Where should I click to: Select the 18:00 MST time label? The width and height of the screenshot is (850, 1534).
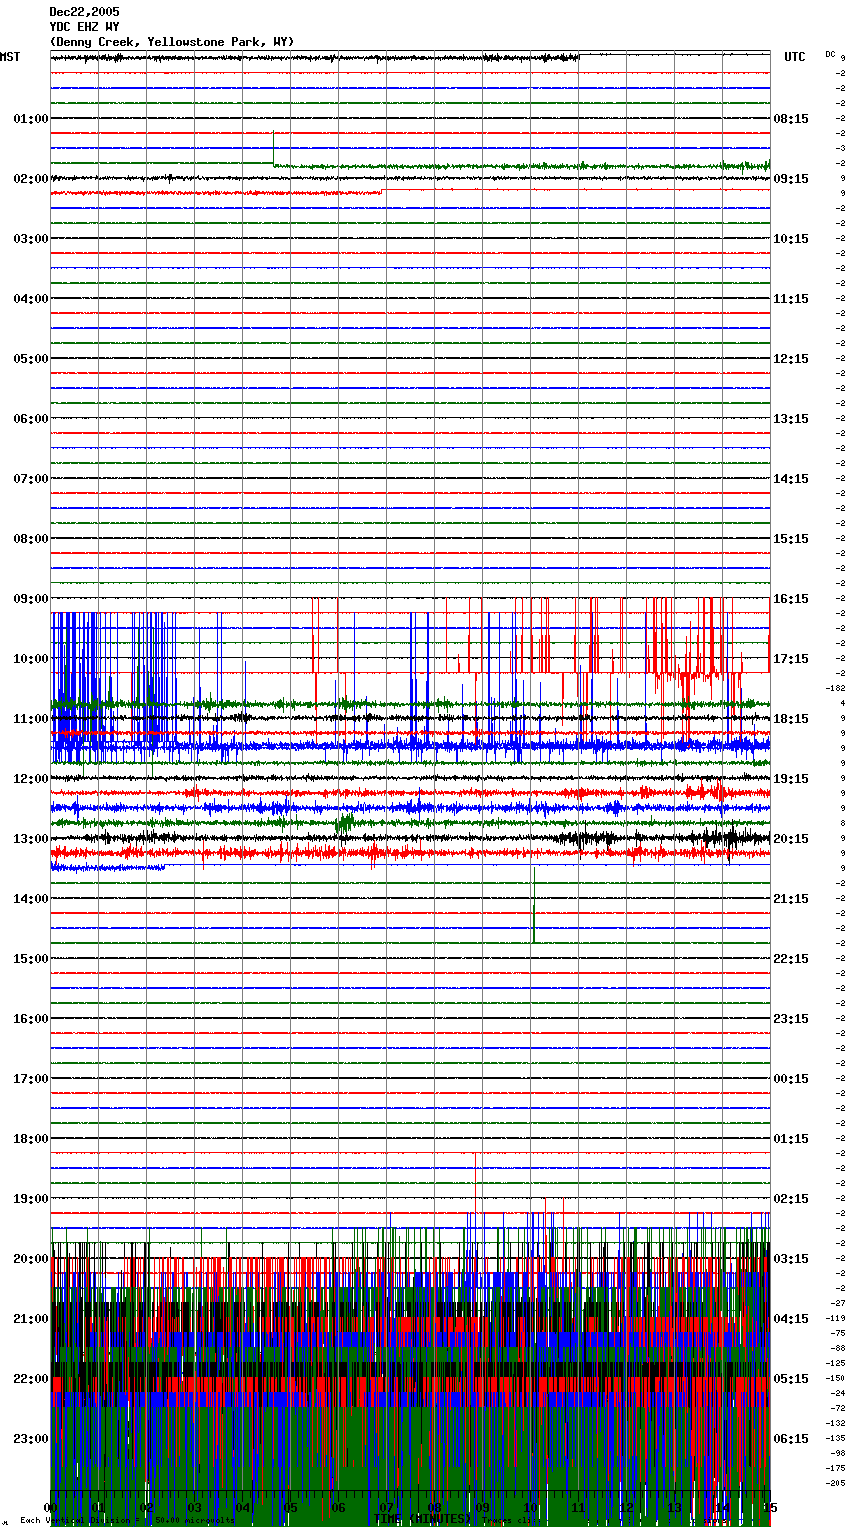point(31,1139)
